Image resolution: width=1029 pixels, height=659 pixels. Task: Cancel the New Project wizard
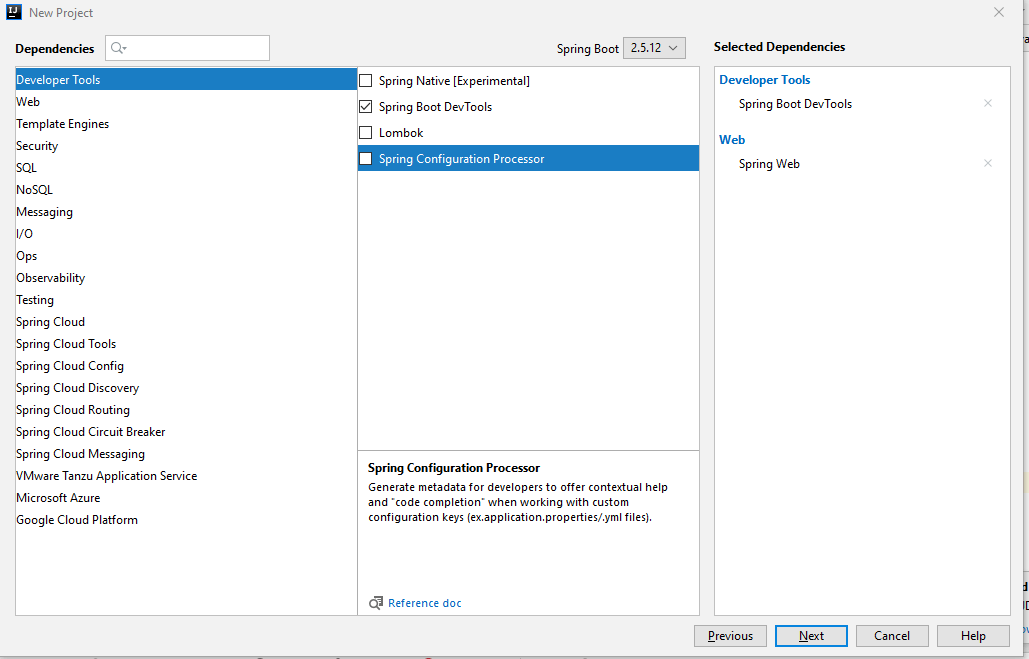click(x=892, y=635)
